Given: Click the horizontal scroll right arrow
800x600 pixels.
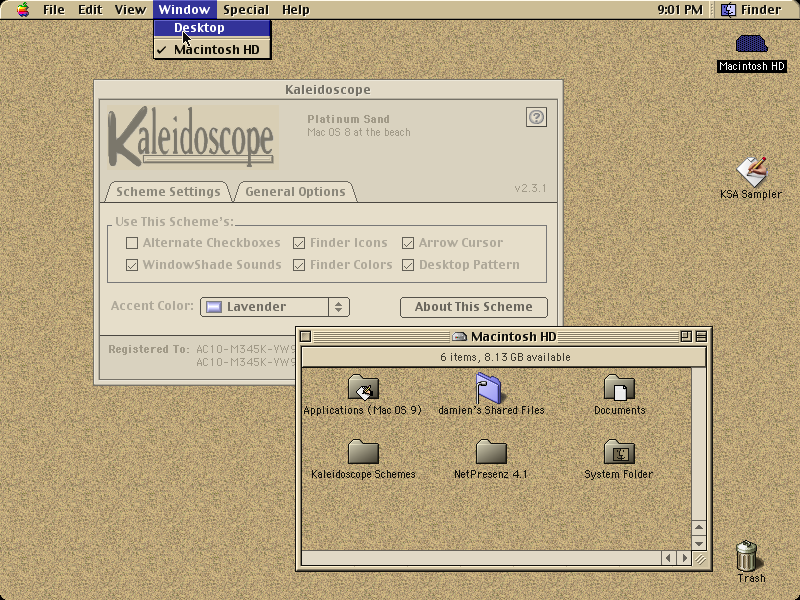Looking at the screenshot, I should click(684, 558).
